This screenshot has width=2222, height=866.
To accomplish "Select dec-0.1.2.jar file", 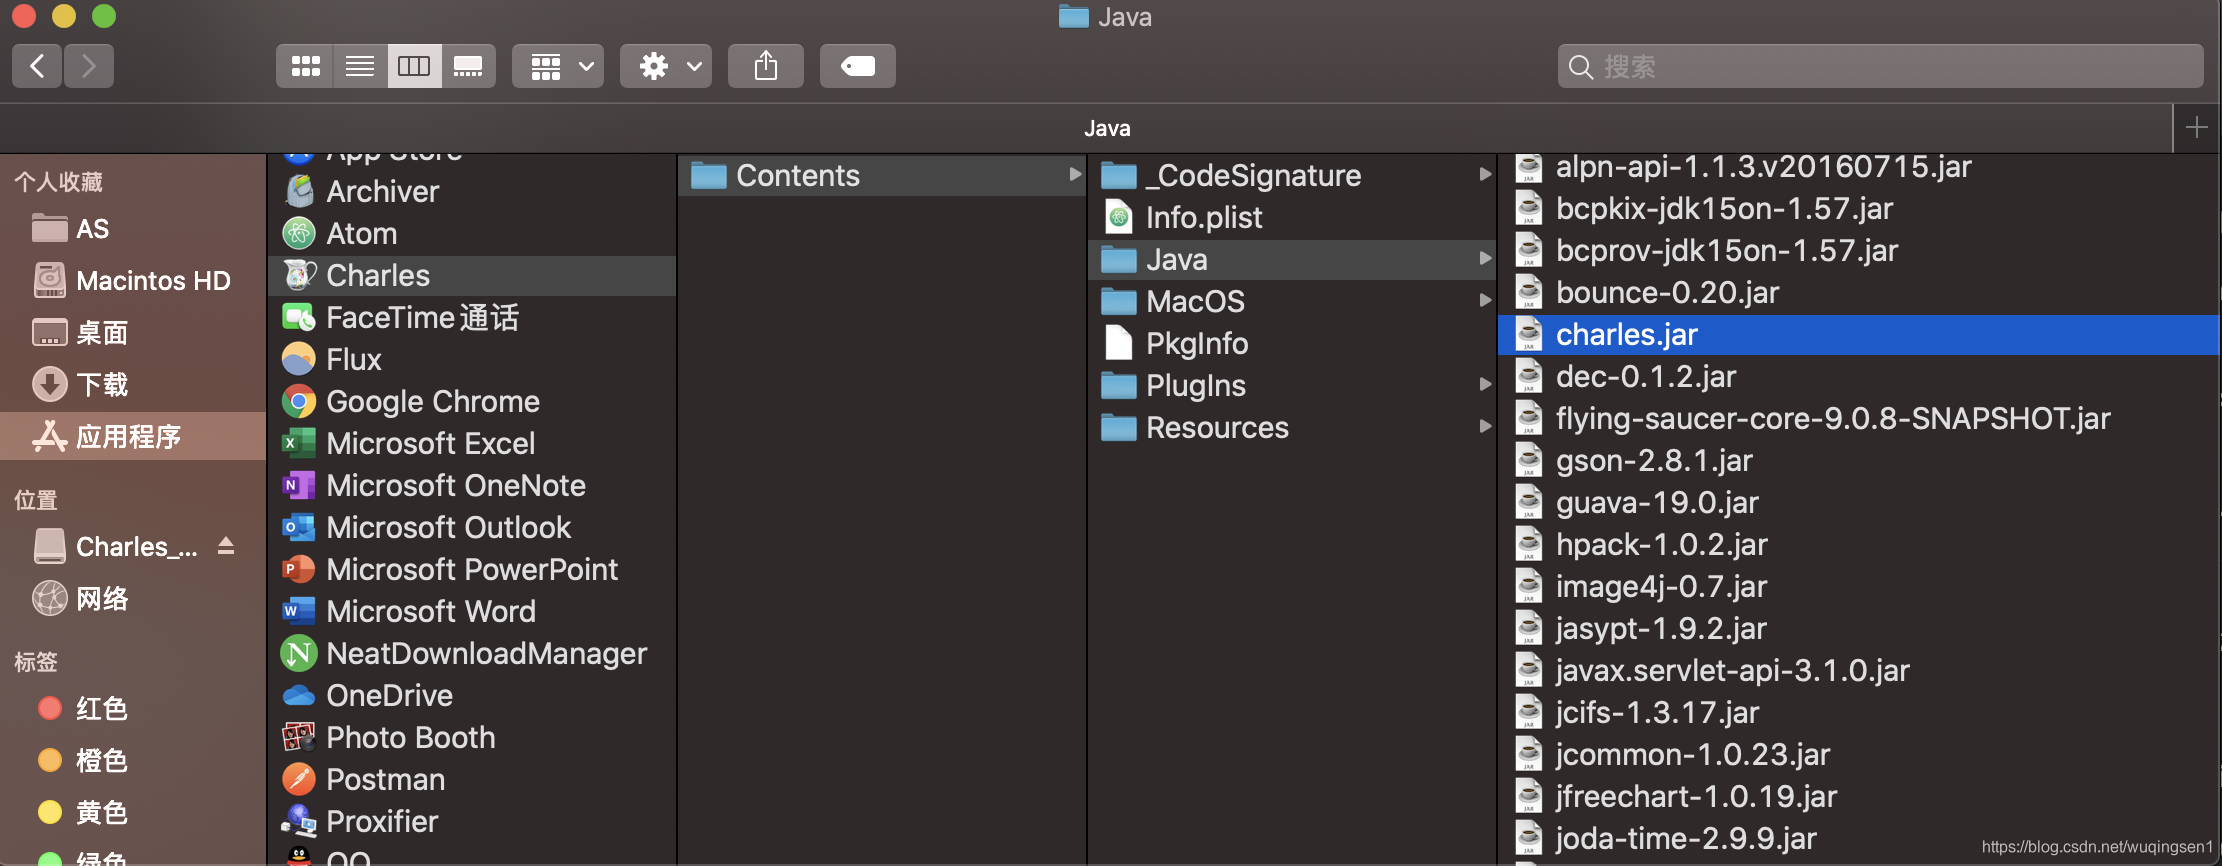I will [x=1858, y=377].
